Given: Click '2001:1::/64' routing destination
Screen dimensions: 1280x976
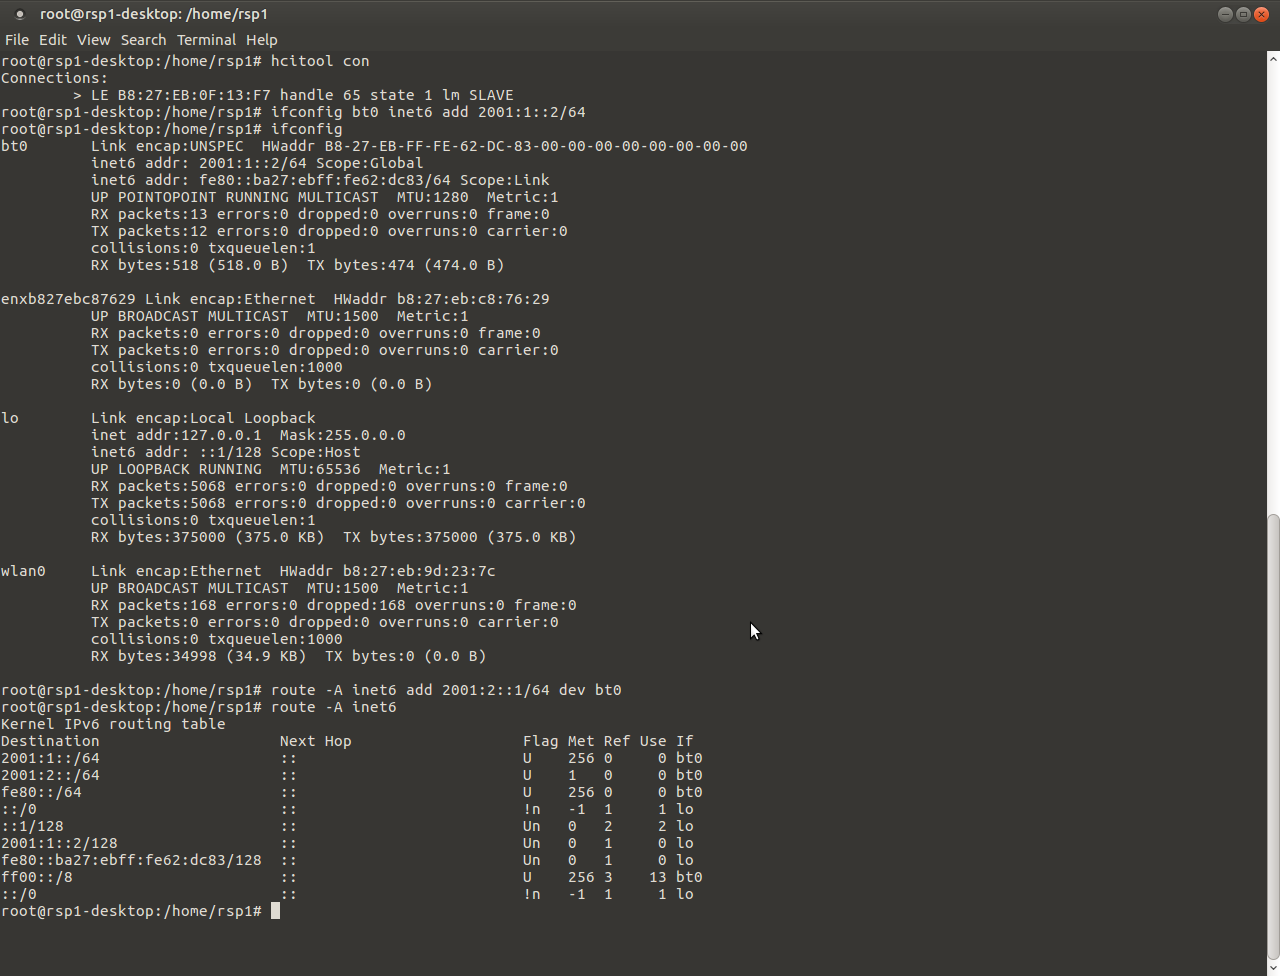Looking at the screenshot, I should coord(50,758).
